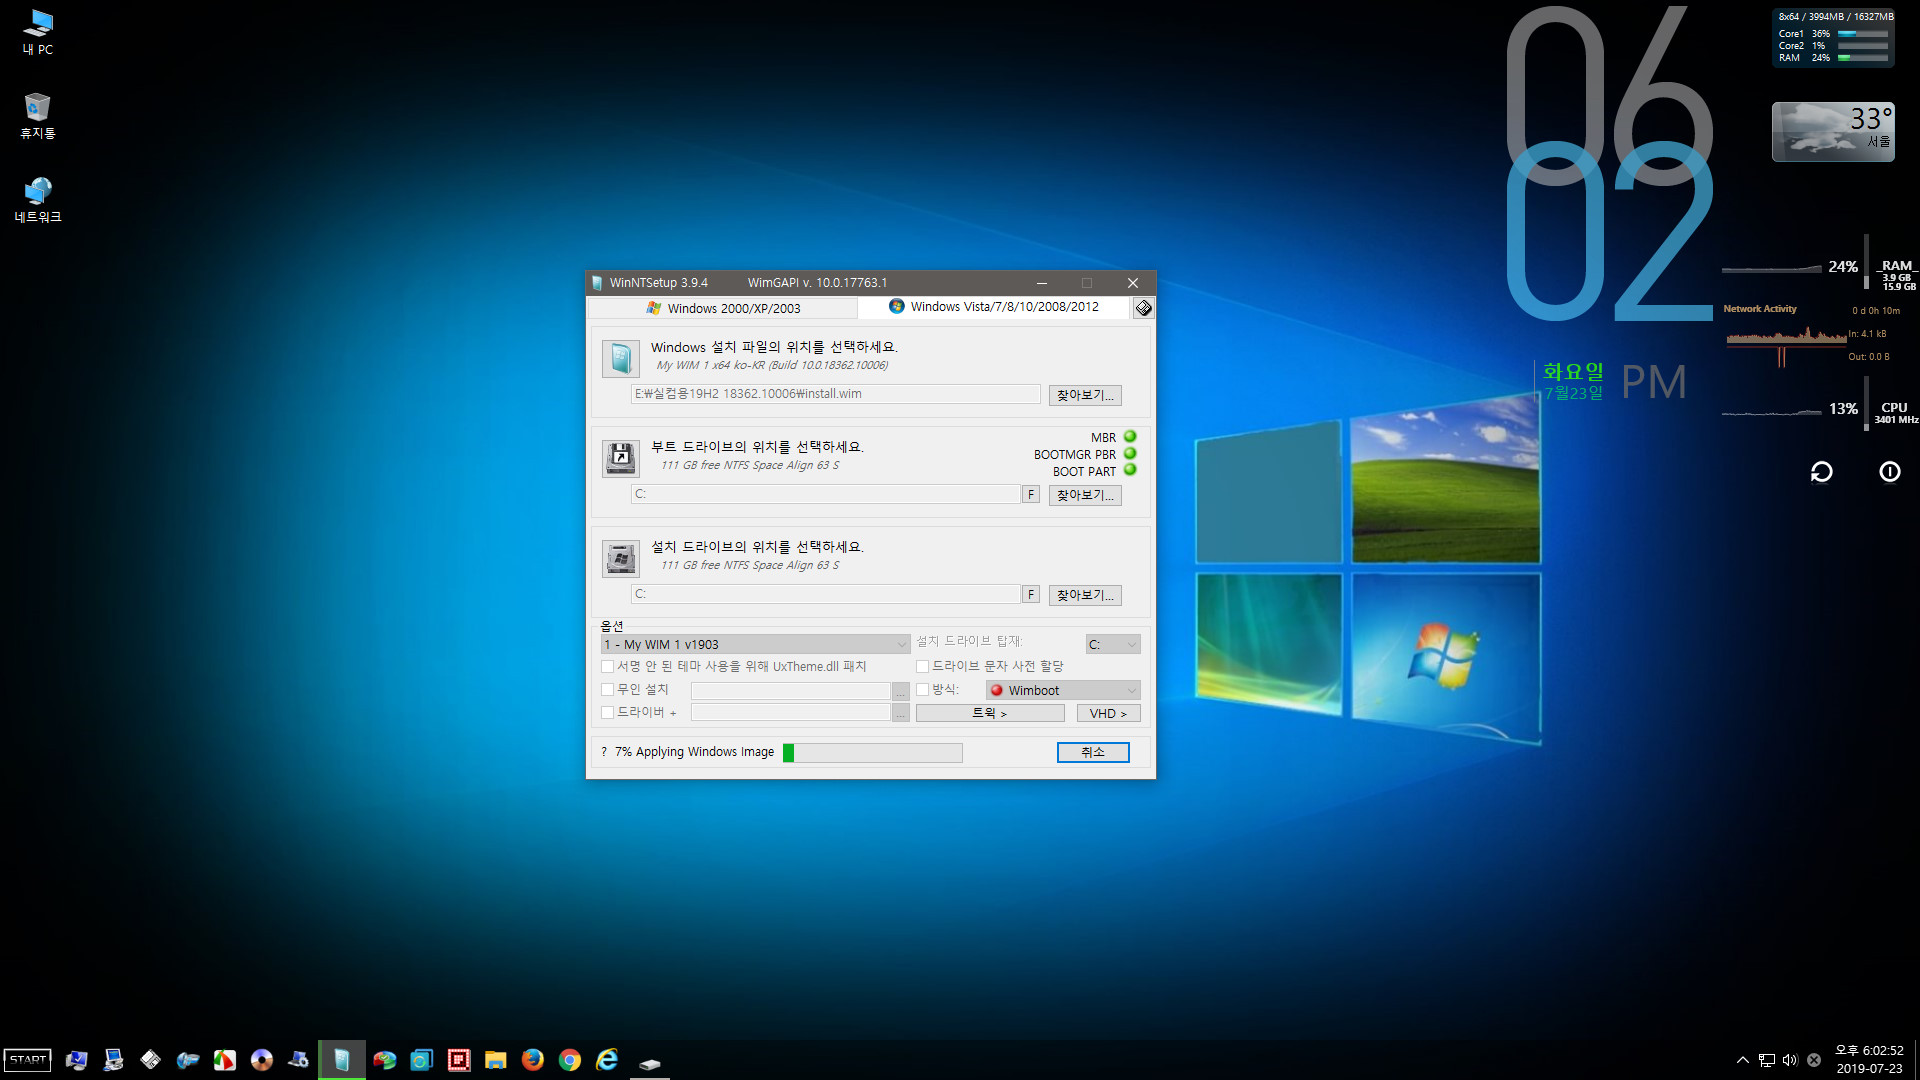This screenshot has width=1920, height=1080.
Task: Click the boot drive floppy icon
Action: pyautogui.click(x=621, y=458)
